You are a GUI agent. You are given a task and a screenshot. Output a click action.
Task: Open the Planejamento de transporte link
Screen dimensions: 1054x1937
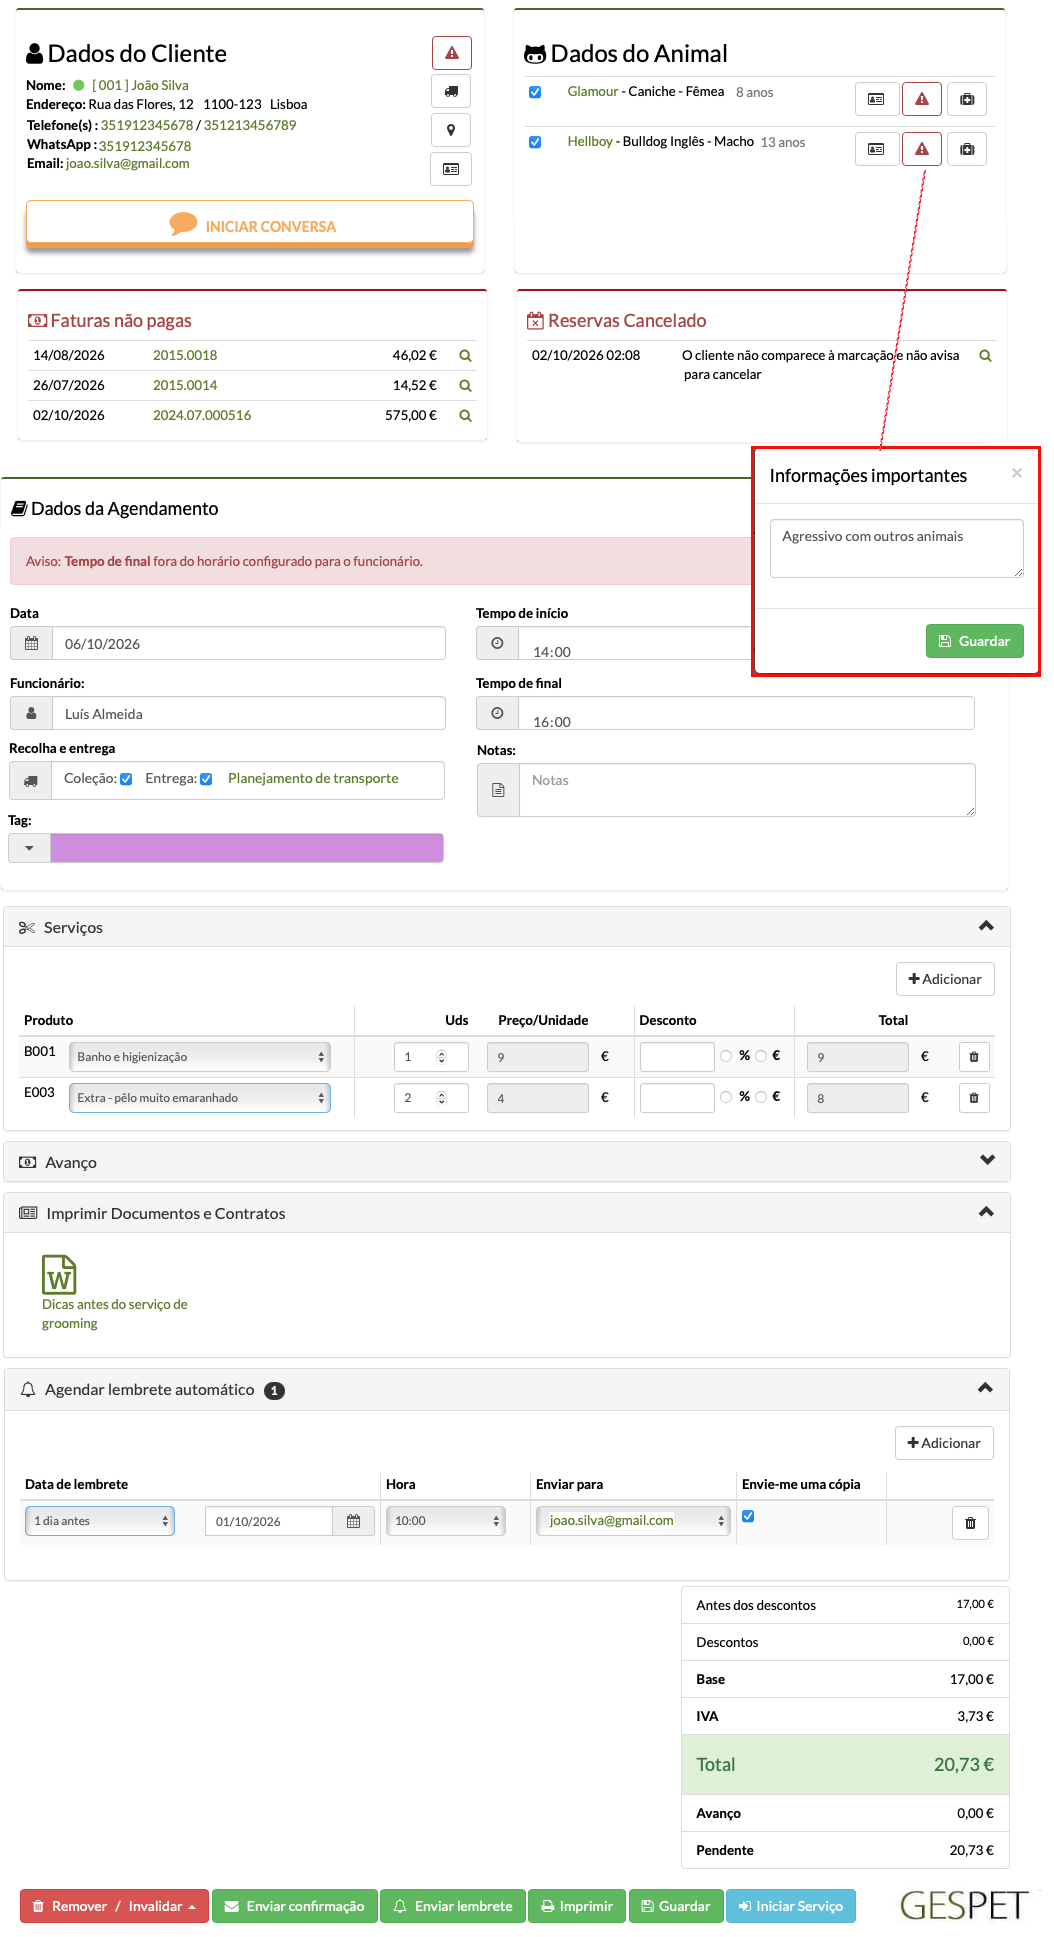tap(313, 778)
